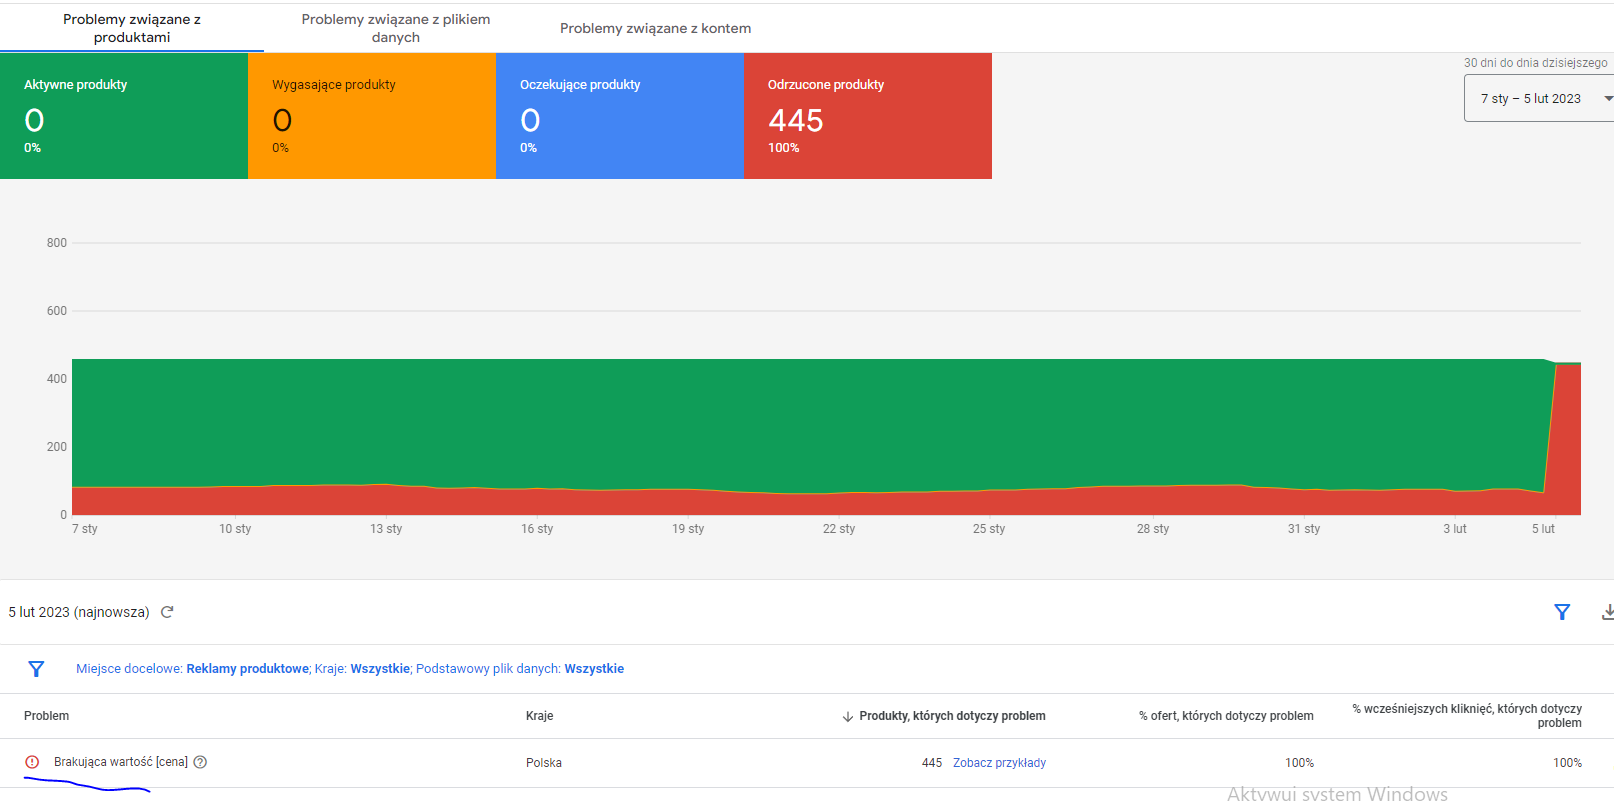This screenshot has height=801, width=1614.
Task: Open the dropdown arrow of the date picker
Action: point(1608,98)
